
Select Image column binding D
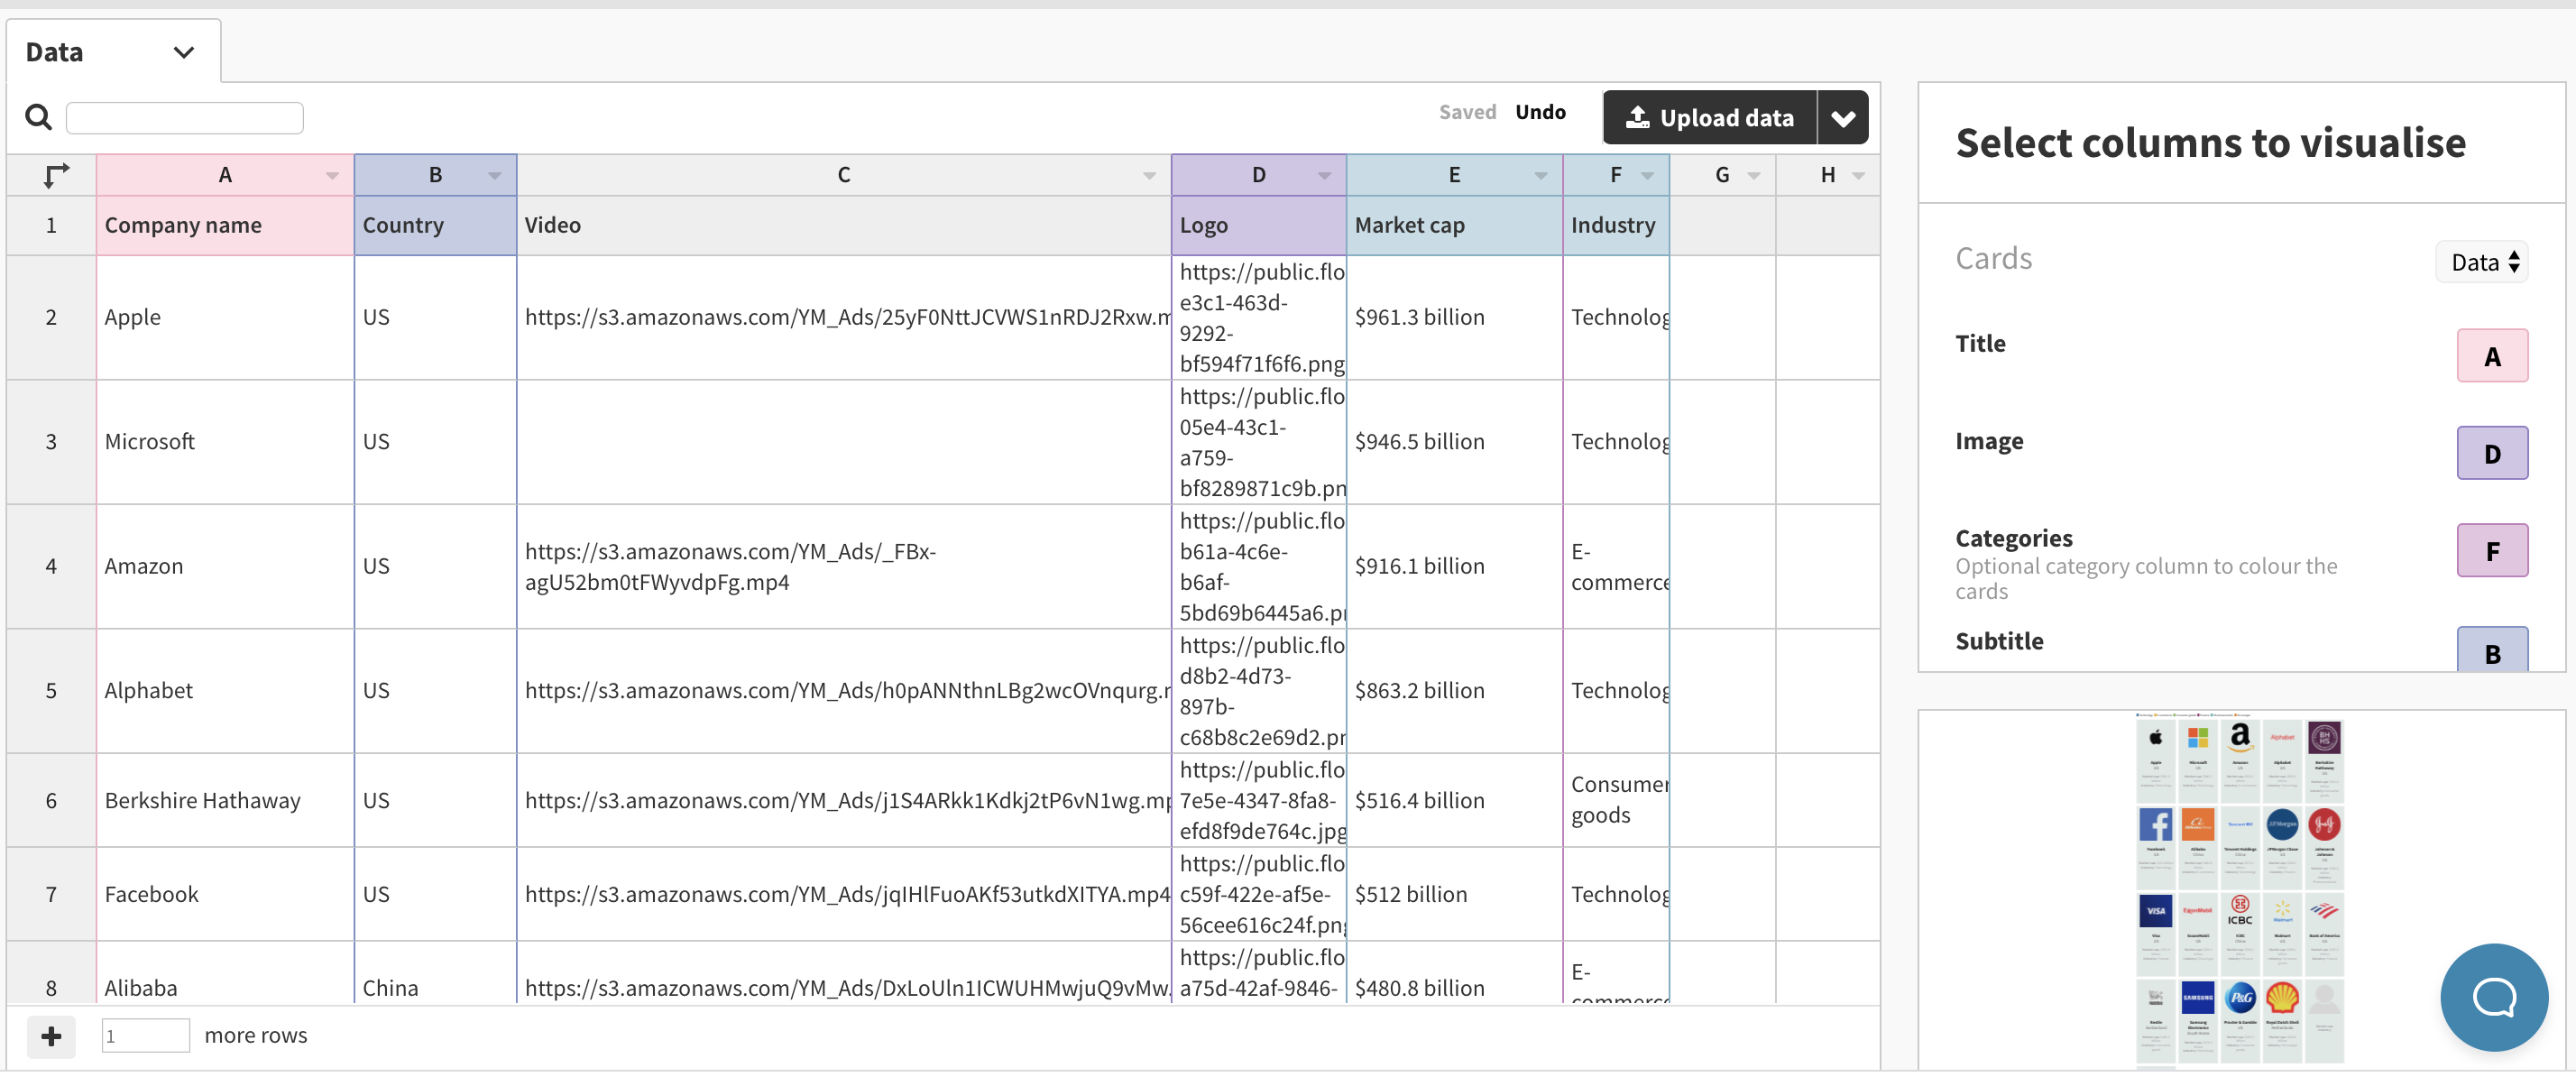tap(2492, 453)
